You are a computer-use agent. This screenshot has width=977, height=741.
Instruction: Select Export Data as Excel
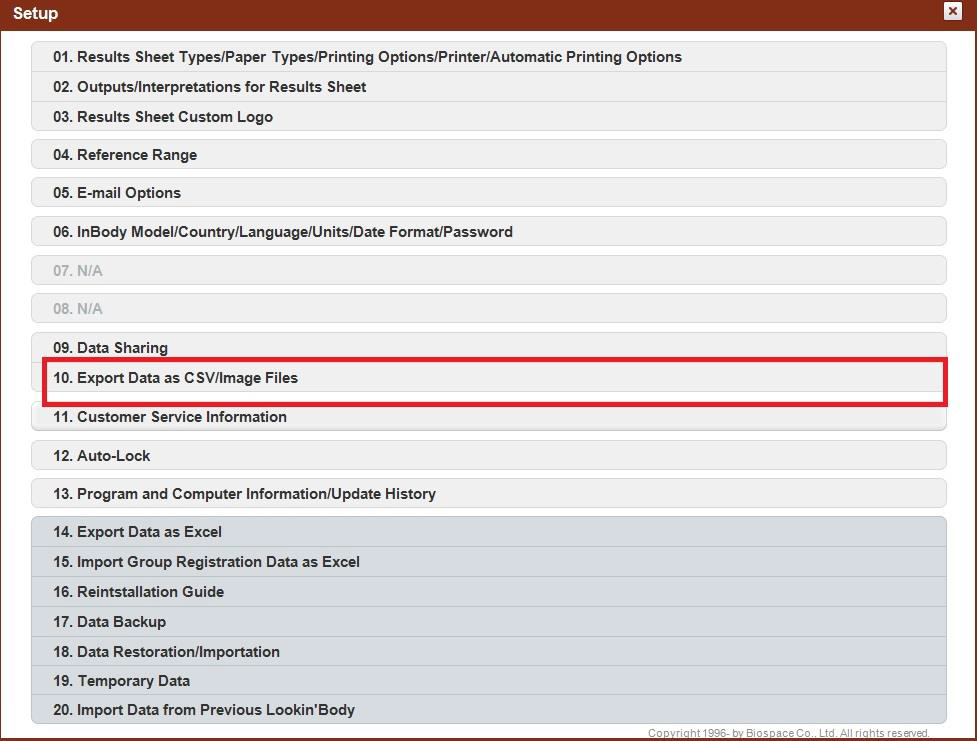pos(138,532)
